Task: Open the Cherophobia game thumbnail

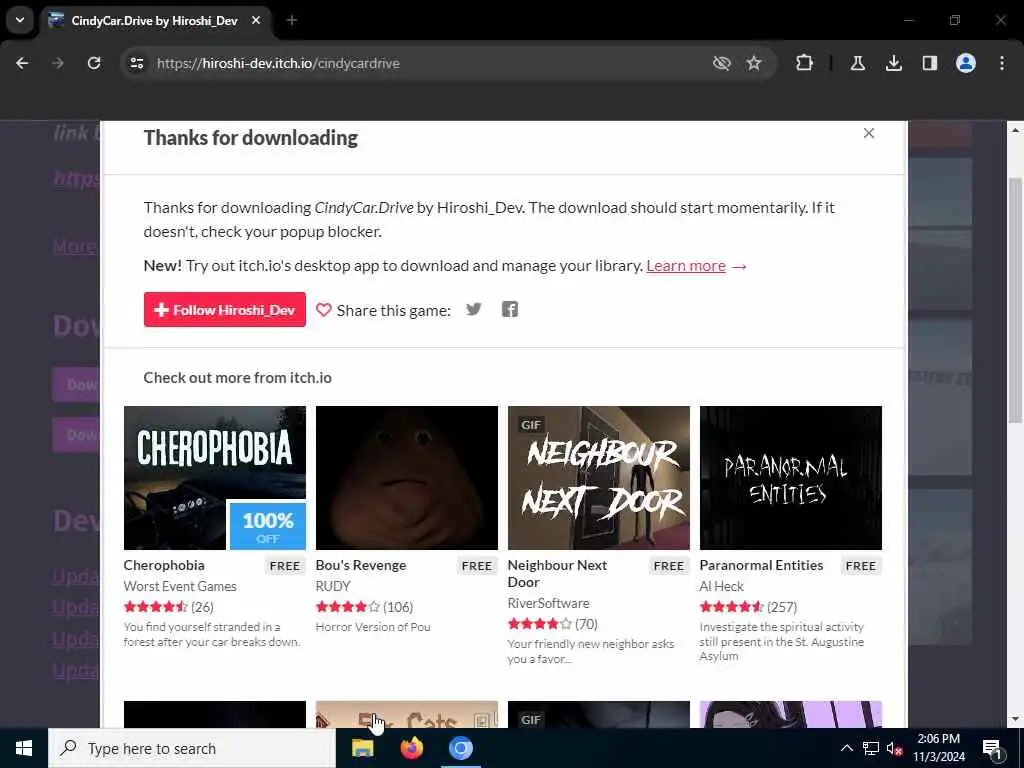Action: [x=215, y=478]
